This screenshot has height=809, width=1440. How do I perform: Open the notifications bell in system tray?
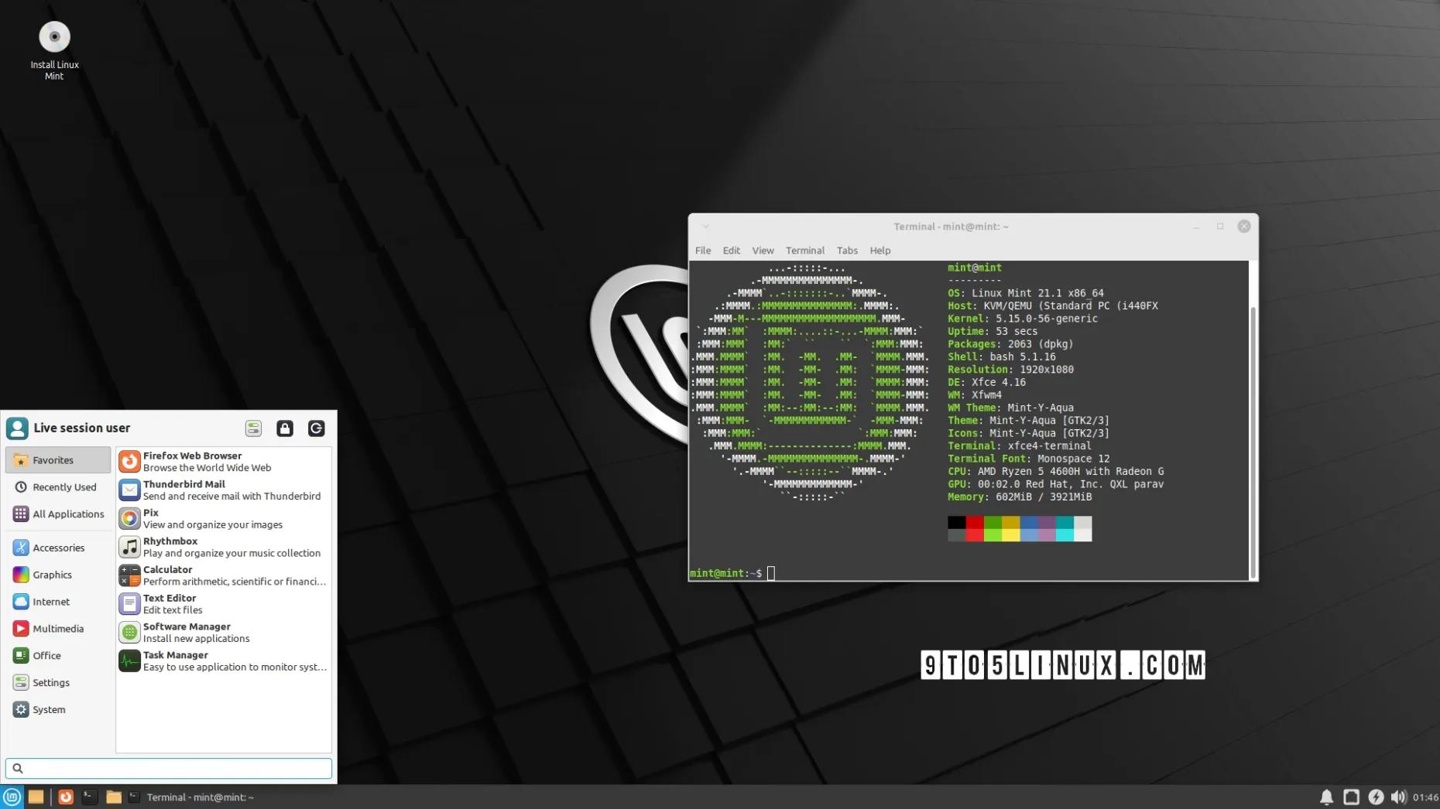pyautogui.click(x=1326, y=797)
